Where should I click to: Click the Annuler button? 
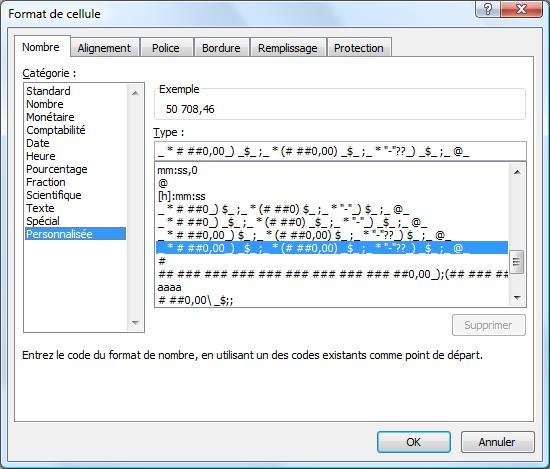tap(497, 442)
